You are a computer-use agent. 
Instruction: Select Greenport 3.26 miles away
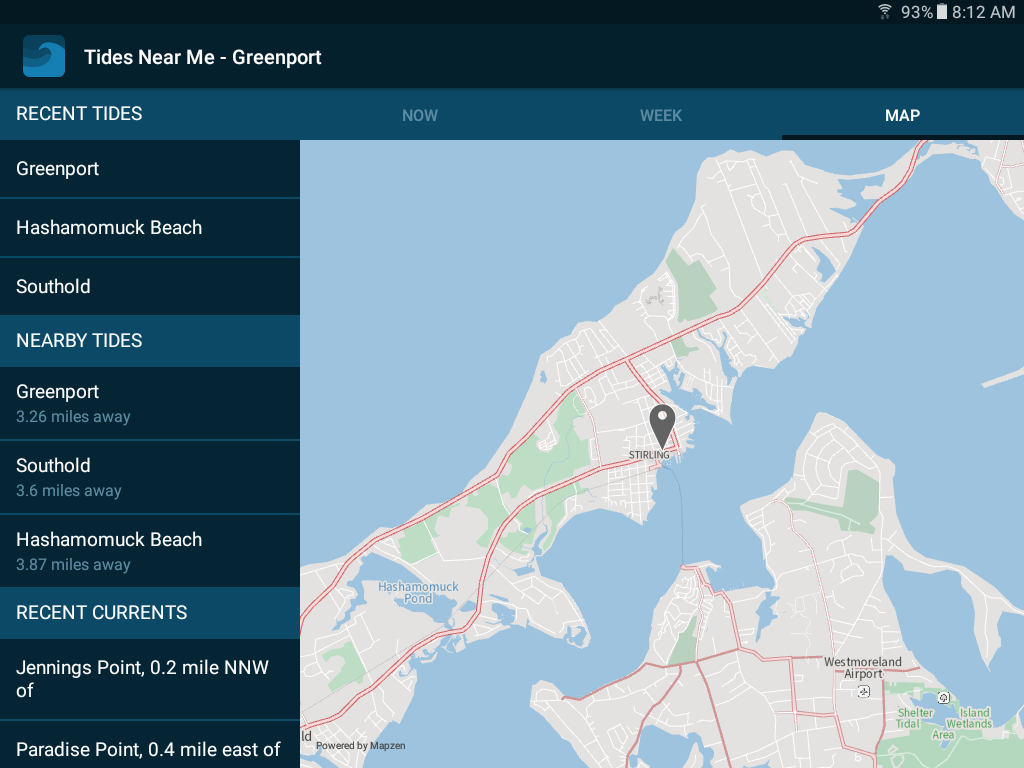tap(150, 403)
